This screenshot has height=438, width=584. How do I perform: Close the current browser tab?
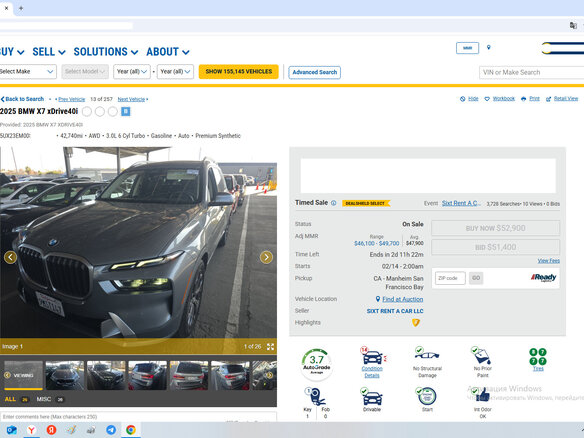[x=6, y=8]
